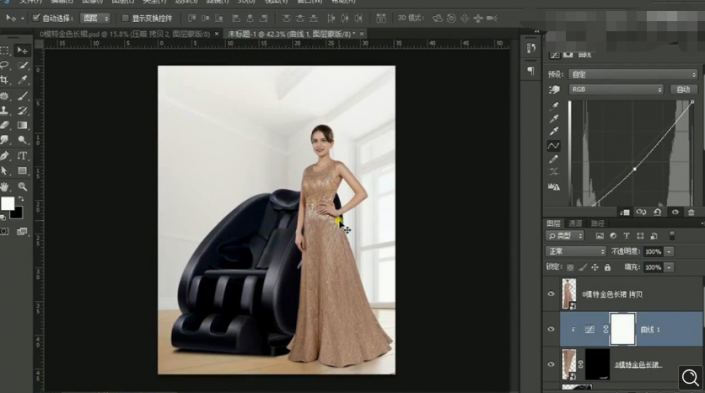Open the RGB channel dropdown
This screenshot has width=705, height=393.
pos(616,89)
